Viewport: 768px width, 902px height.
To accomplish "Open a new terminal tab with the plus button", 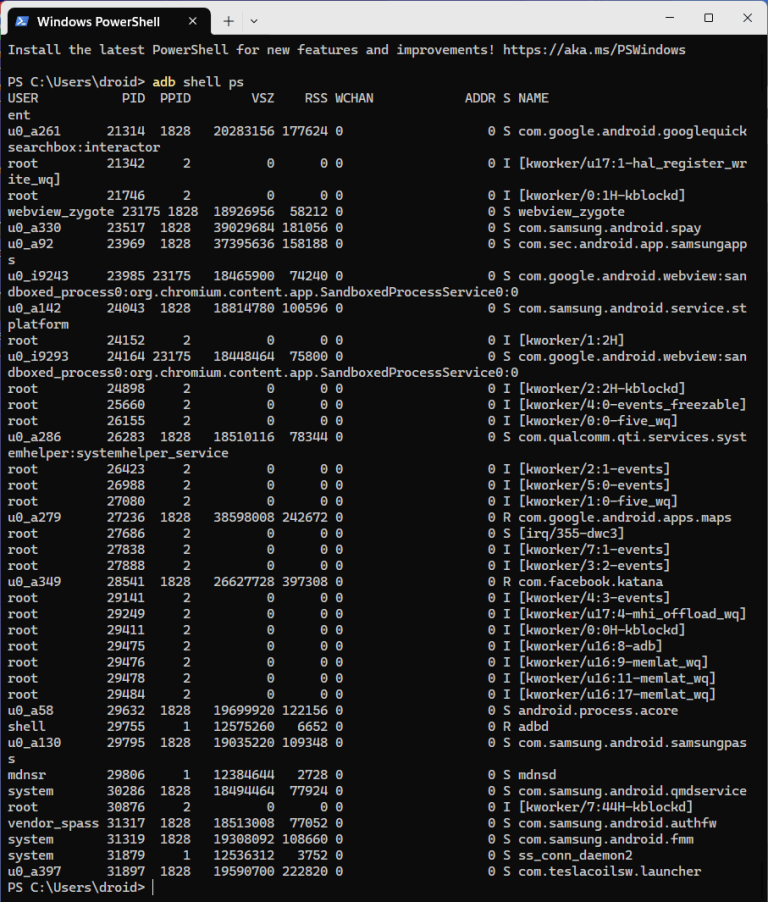I will pyautogui.click(x=228, y=20).
